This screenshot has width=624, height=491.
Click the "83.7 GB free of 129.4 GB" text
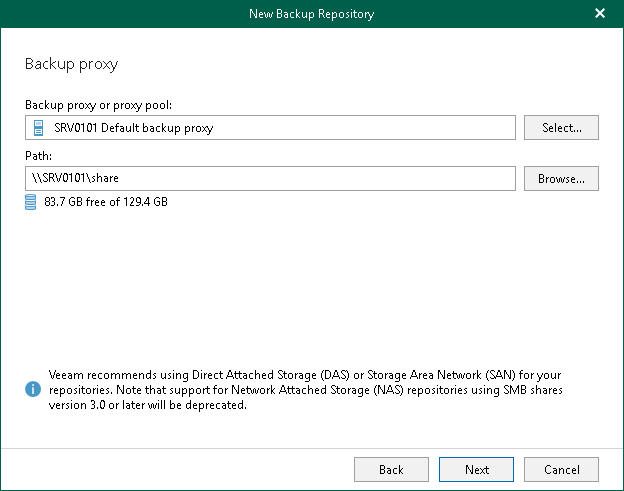click(106, 202)
